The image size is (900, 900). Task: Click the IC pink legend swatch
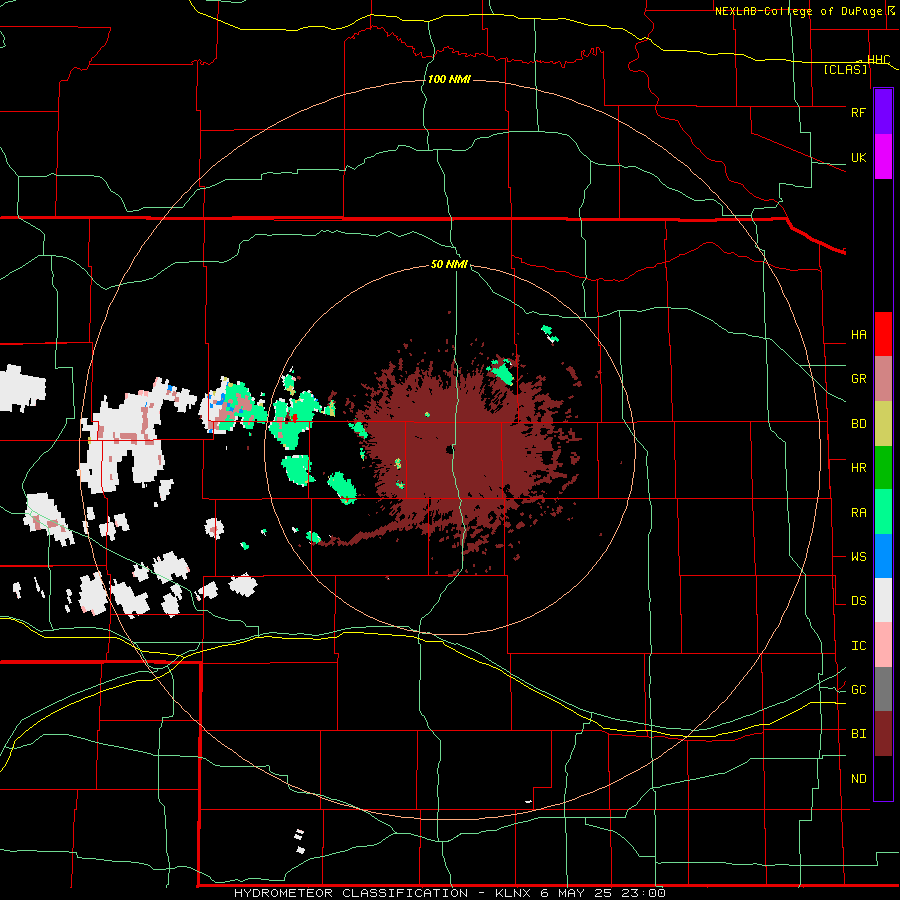tap(883, 645)
